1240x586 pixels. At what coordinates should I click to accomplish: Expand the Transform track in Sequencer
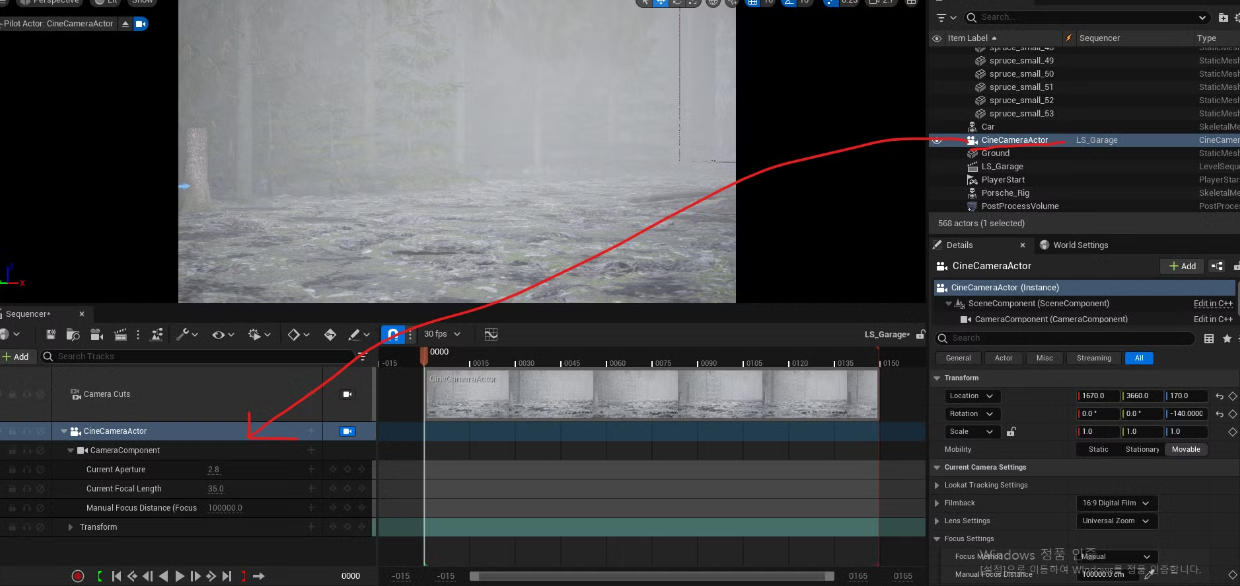pos(71,527)
